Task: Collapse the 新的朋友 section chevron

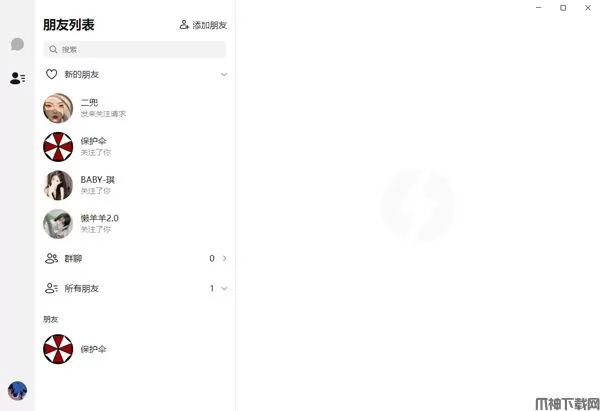Action: click(x=224, y=74)
